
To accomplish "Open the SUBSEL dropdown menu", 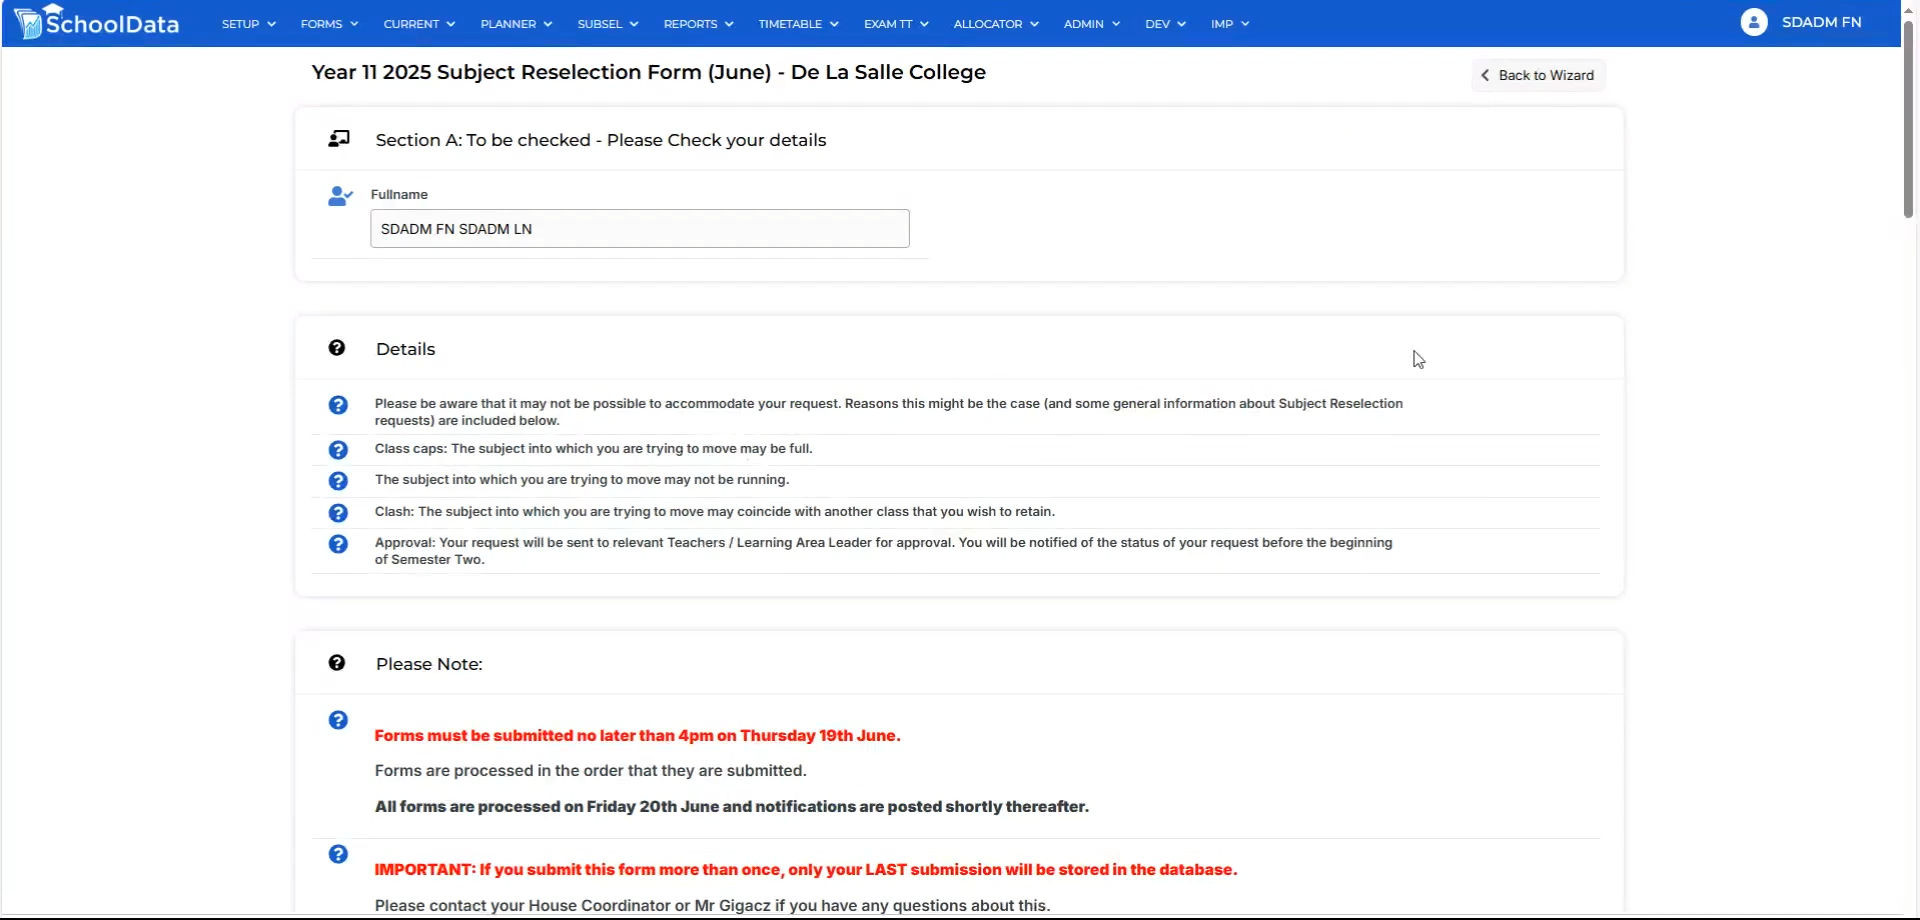I will coord(608,24).
